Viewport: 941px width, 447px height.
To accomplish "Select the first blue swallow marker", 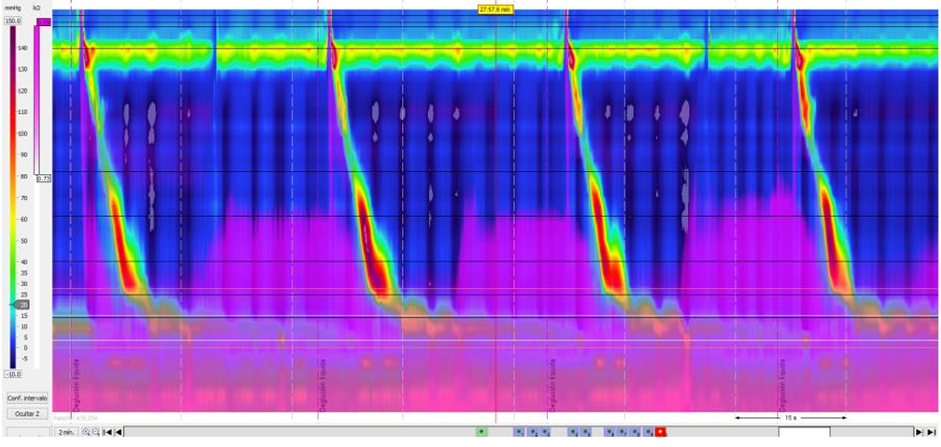I will (519, 432).
